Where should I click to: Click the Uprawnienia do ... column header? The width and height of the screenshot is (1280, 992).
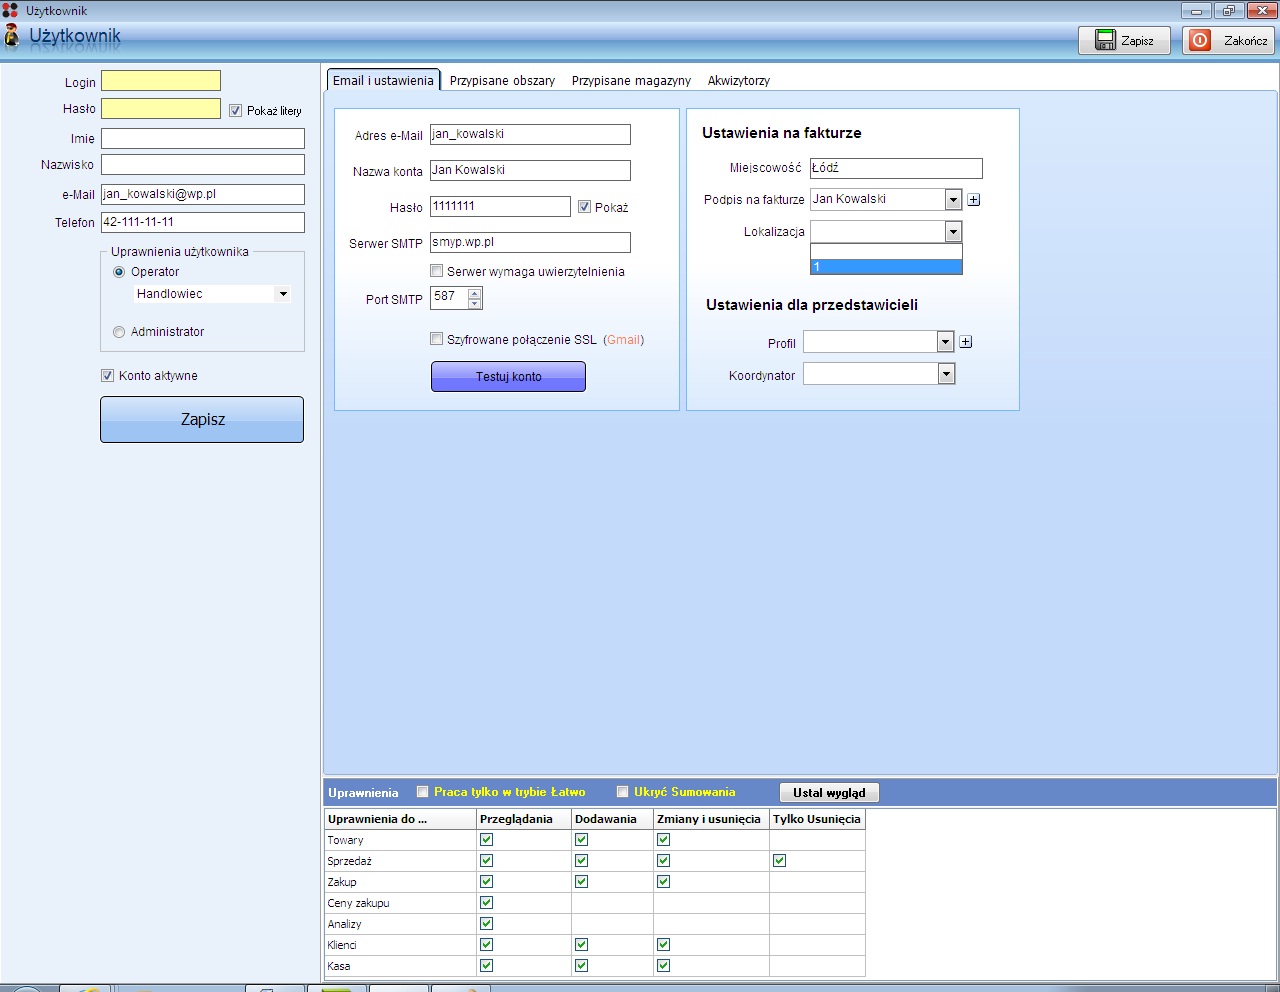point(400,819)
